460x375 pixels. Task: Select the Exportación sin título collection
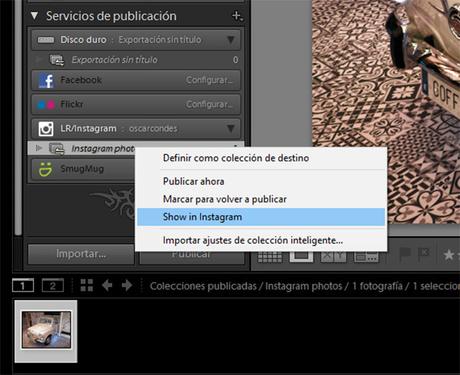[136, 60]
